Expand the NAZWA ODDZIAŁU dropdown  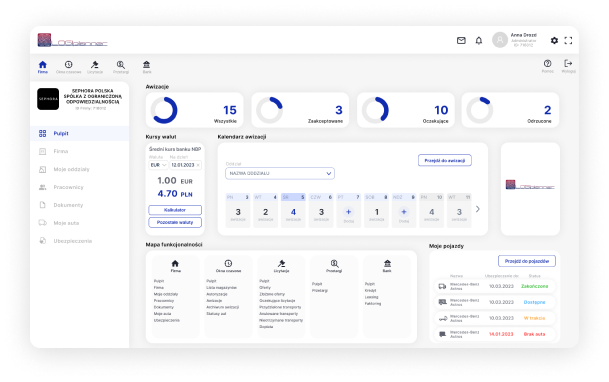point(280,174)
